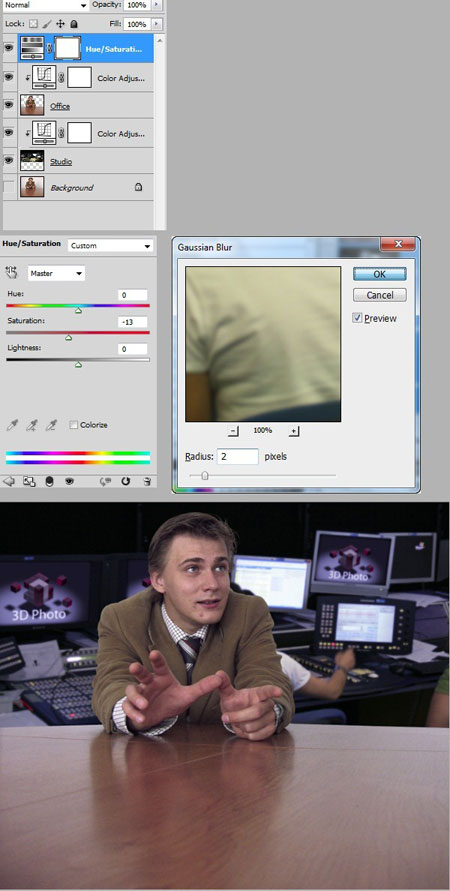This screenshot has height=891, width=450.
Task: Click the Saturation value field
Action: (x=133, y=322)
